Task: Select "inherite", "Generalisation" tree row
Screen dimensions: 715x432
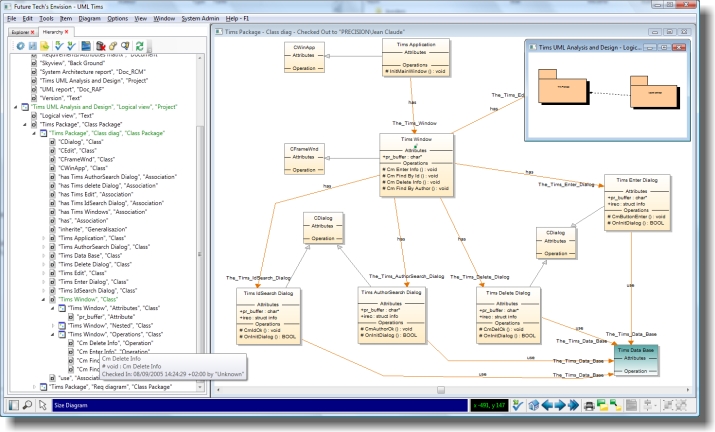Action: [93, 229]
